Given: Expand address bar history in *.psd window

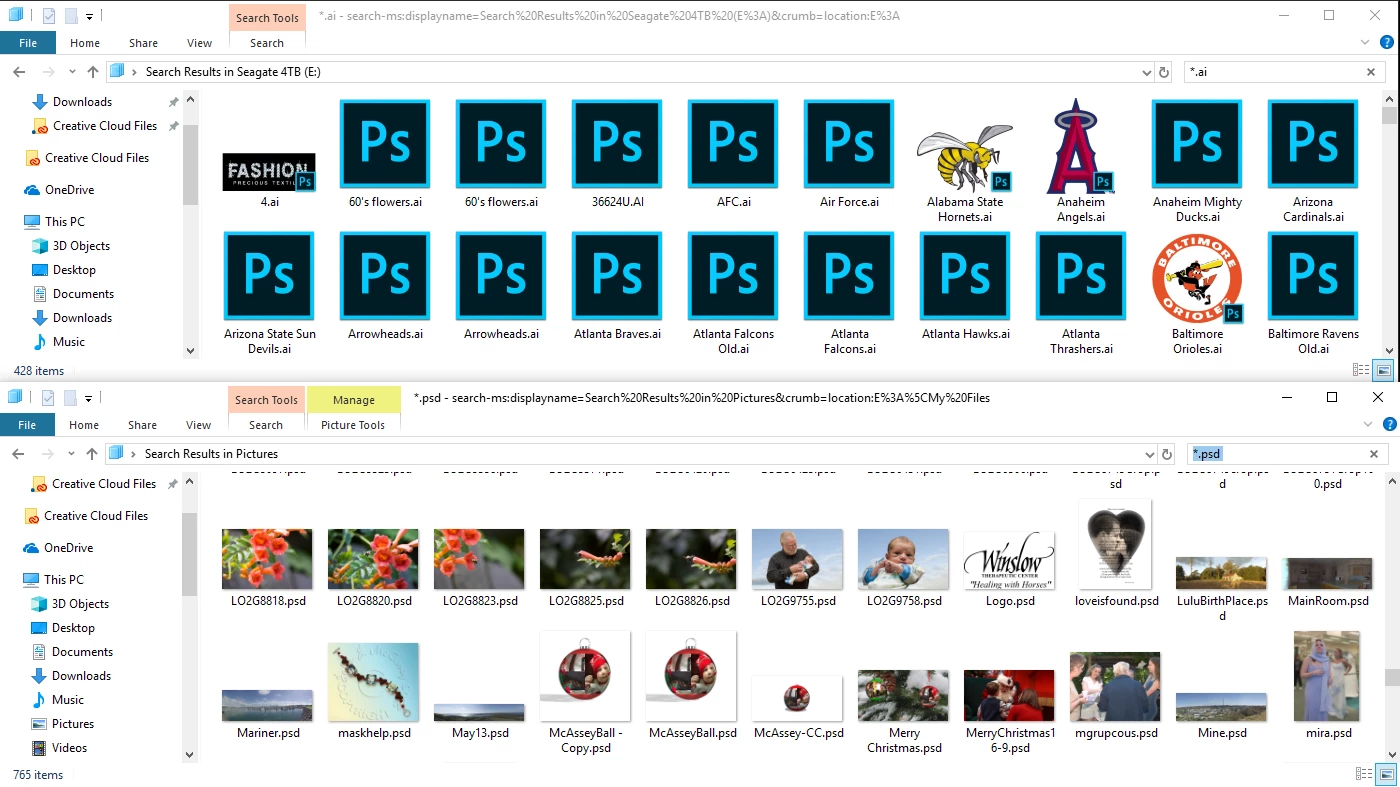Looking at the screenshot, I should click(1148, 454).
